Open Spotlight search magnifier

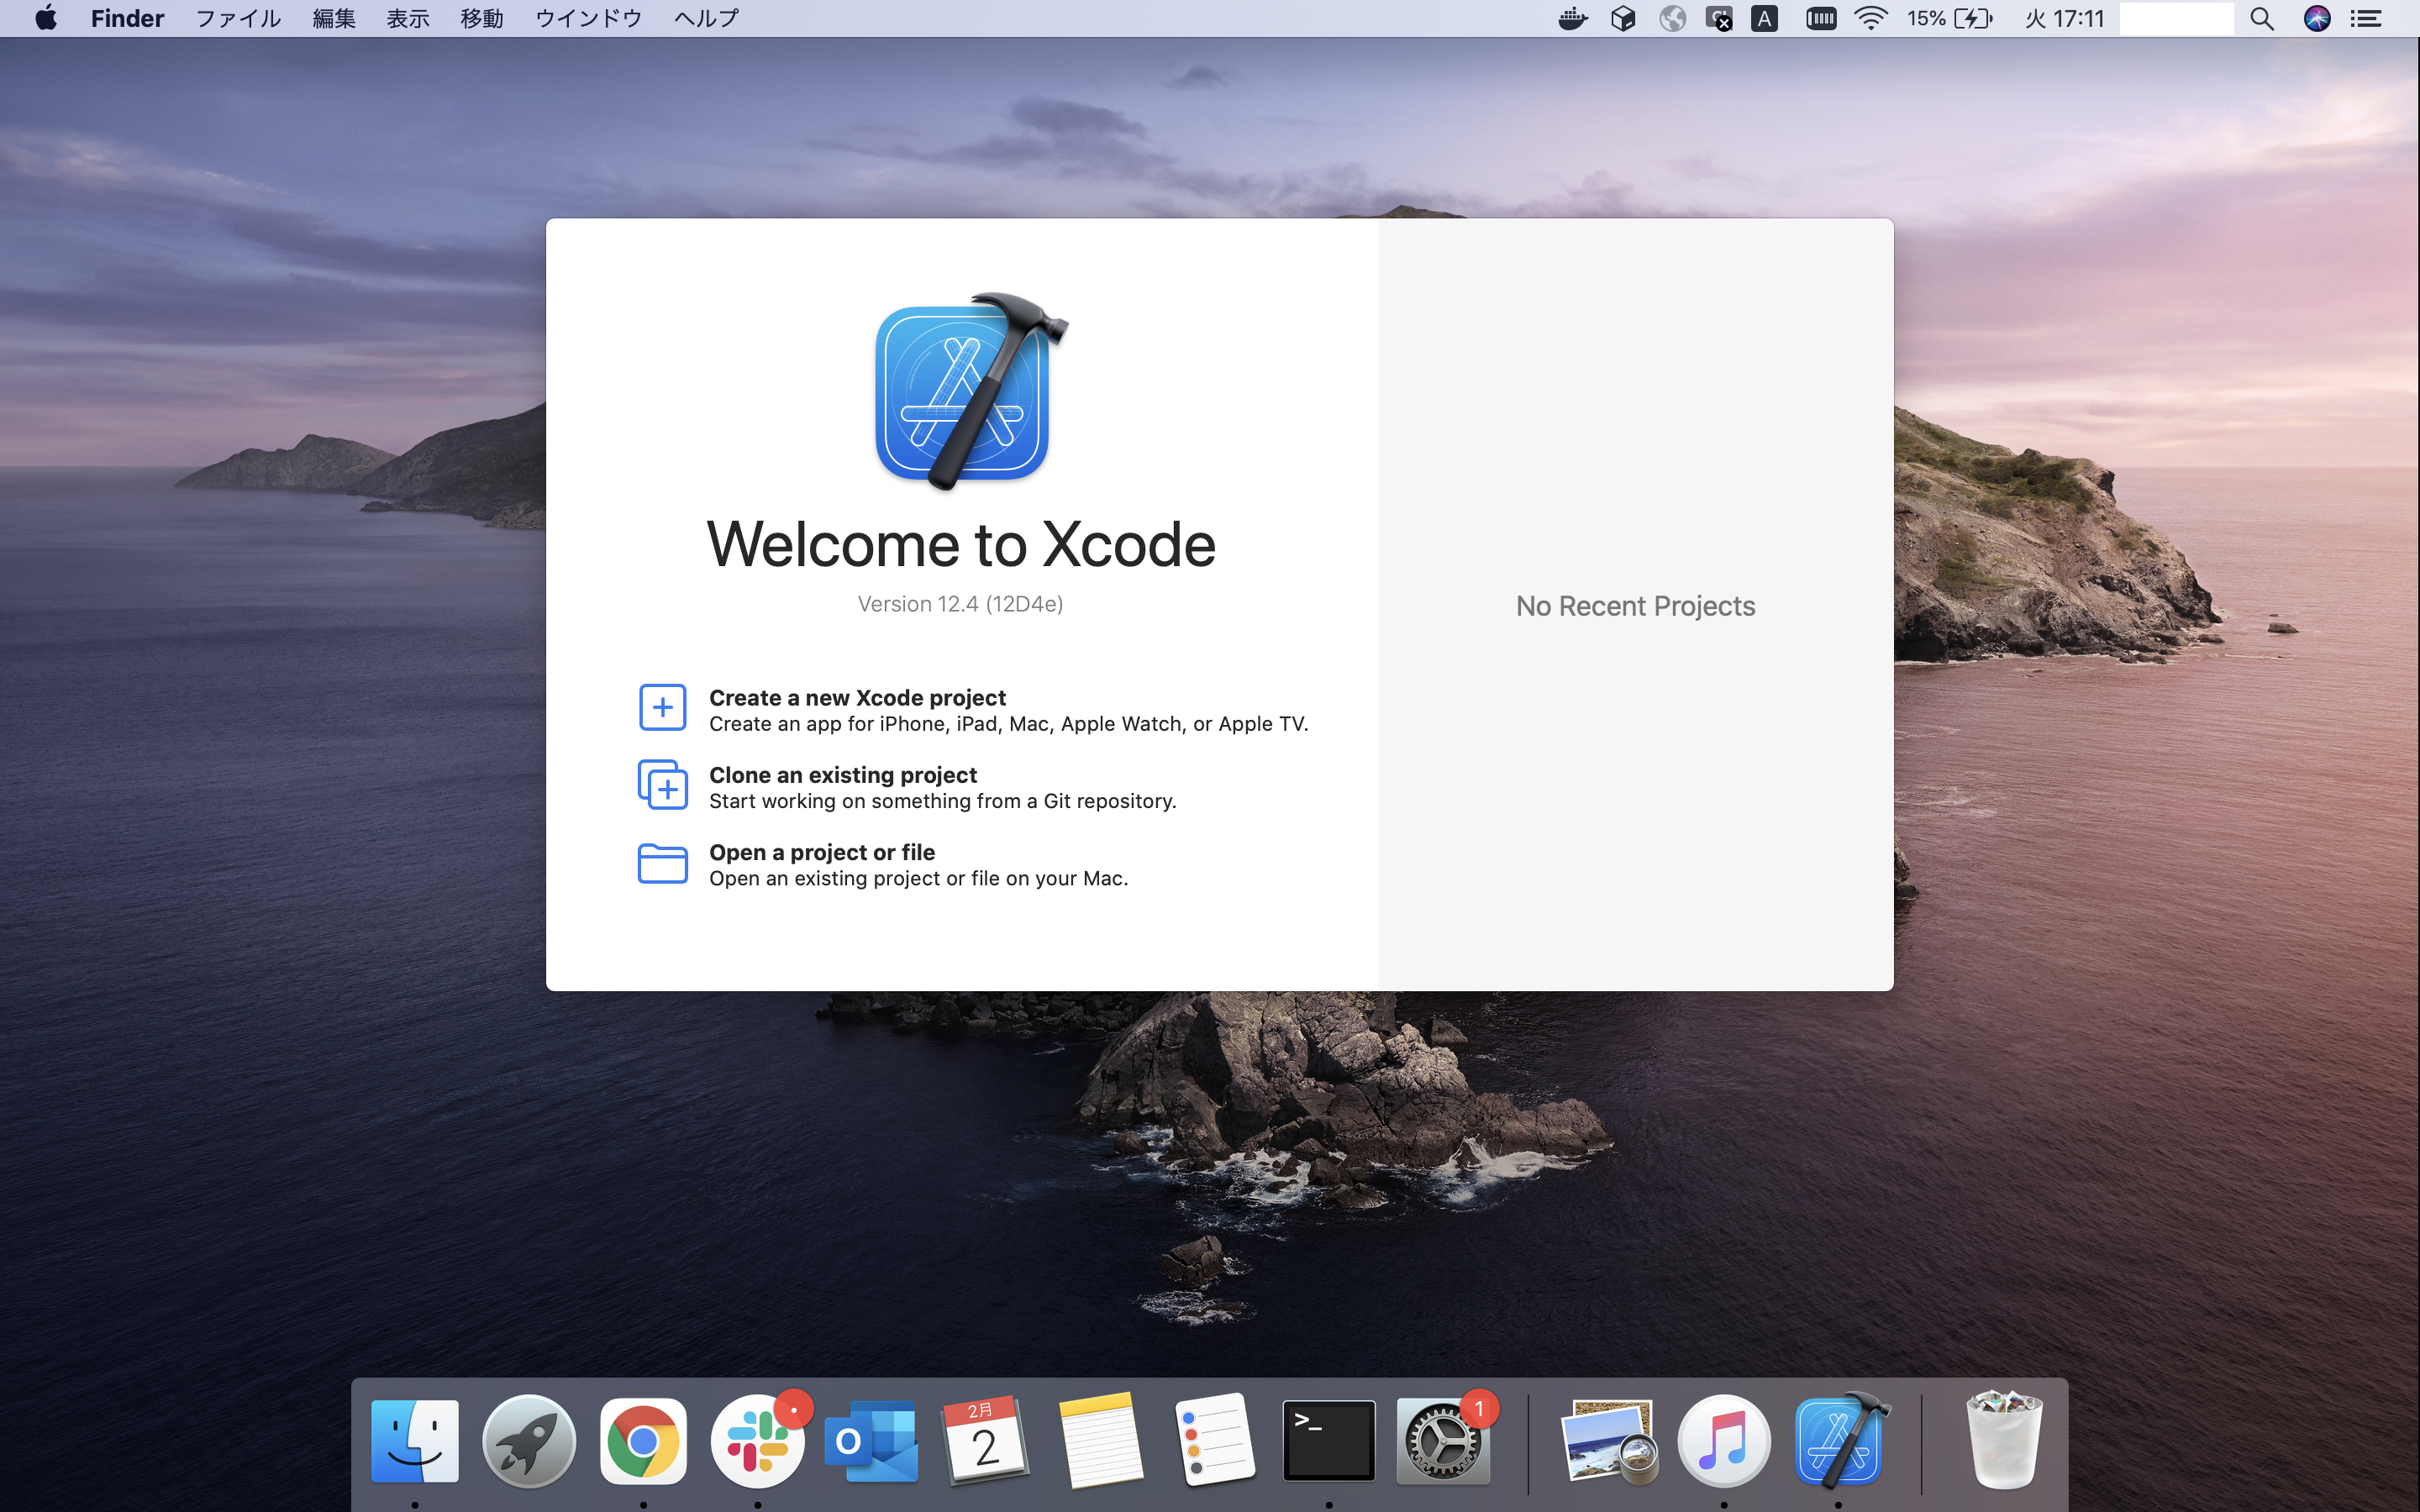(x=2262, y=18)
